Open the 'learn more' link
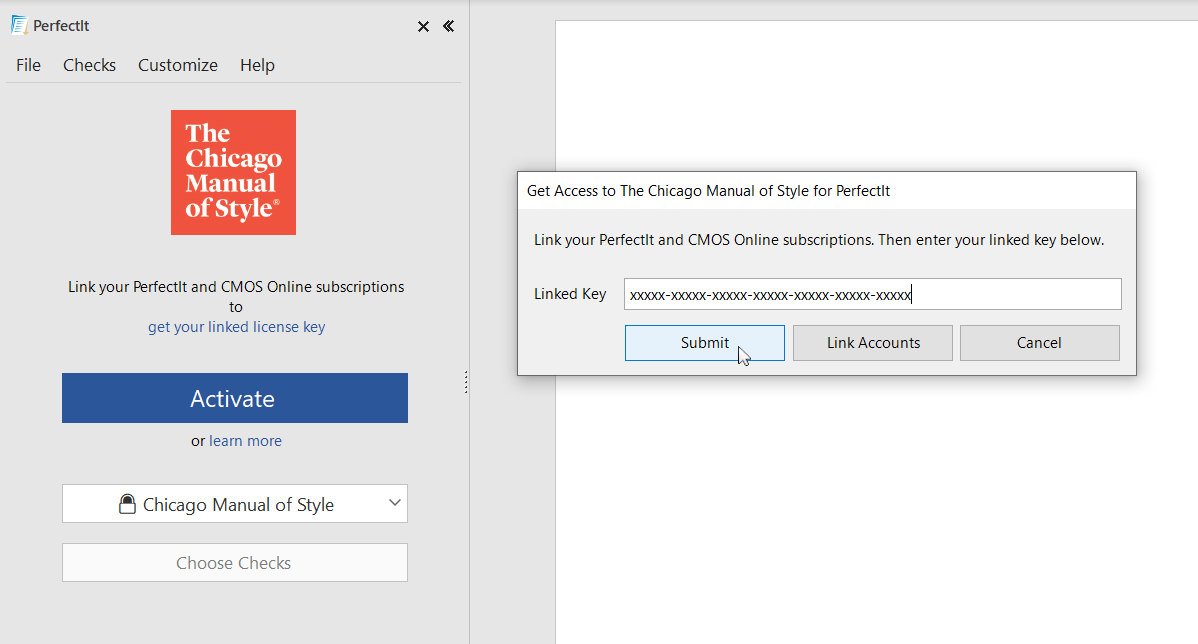The image size is (1198, 644). pyautogui.click(x=245, y=441)
